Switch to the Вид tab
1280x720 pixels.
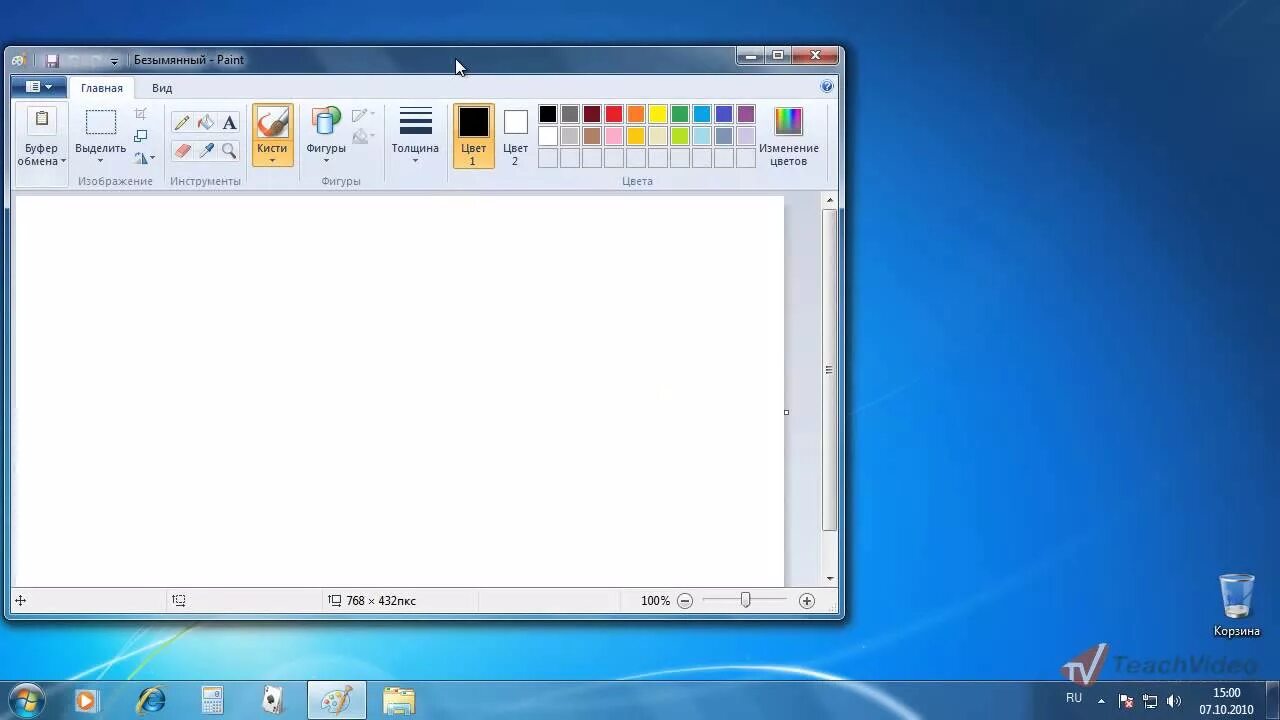pyautogui.click(x=162, y=88)
